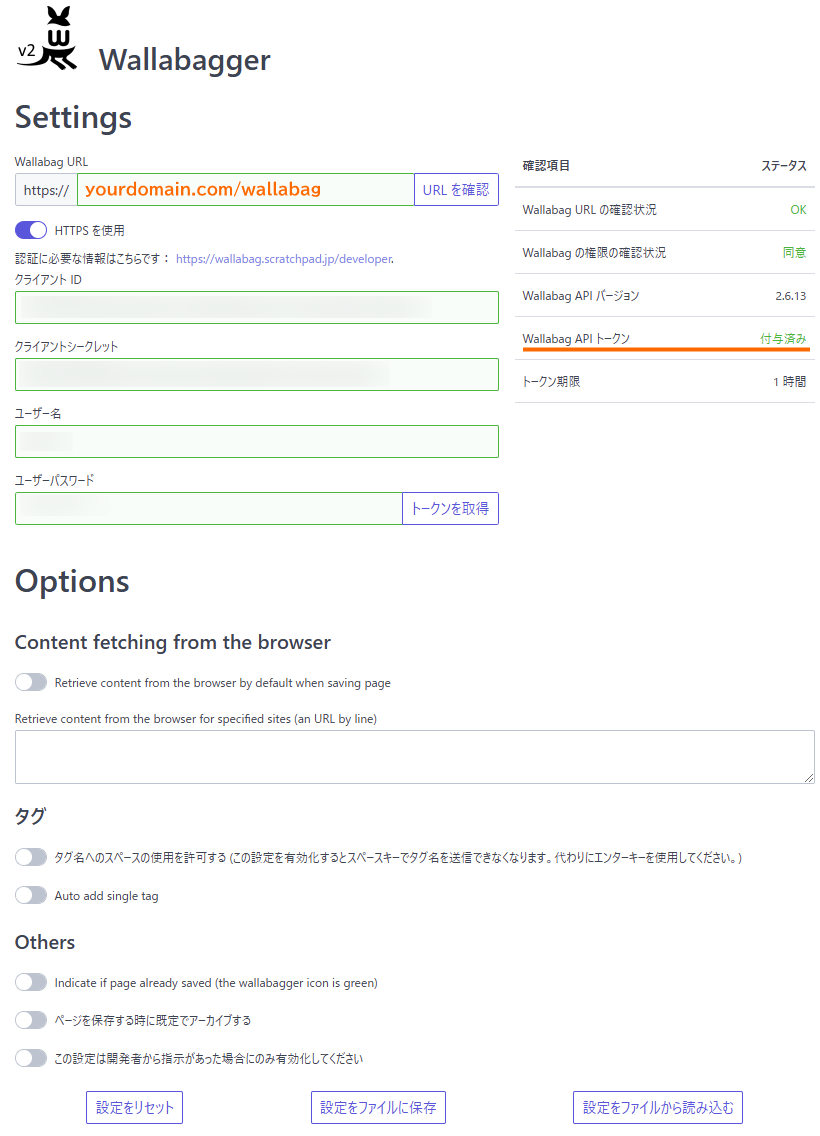Click the 設定をリセット button

pyautogui.click(x=135, y=1107)
